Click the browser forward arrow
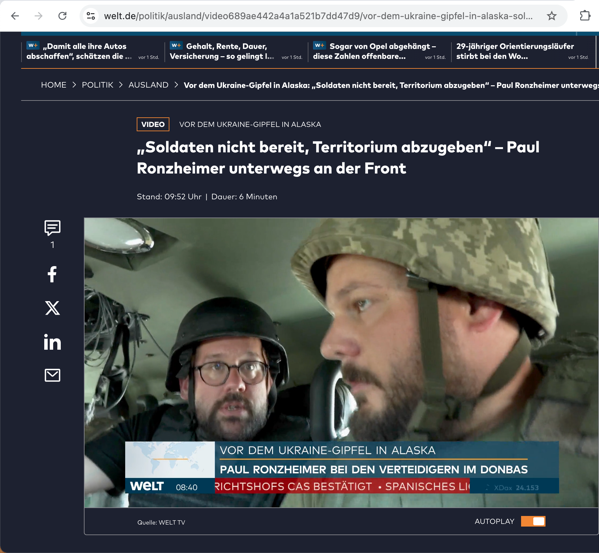 click(x=39, y=16)
